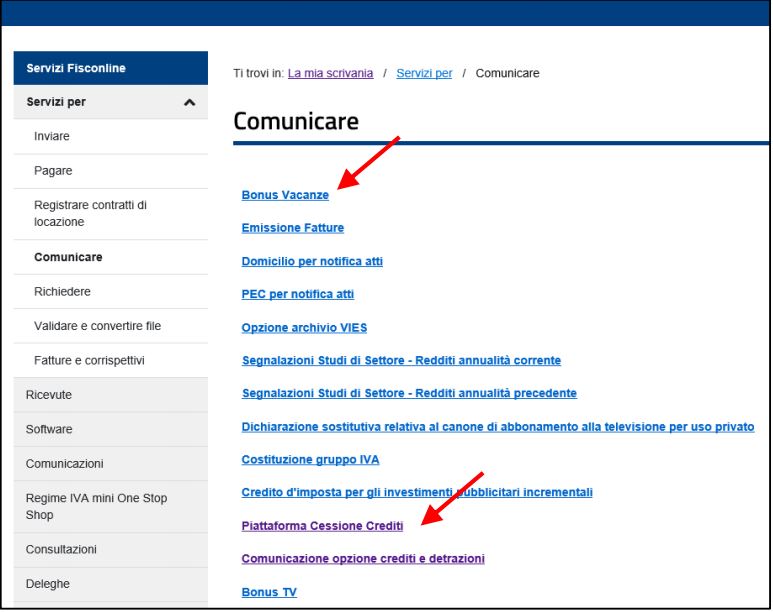Open Validare e convertire file
The height and width of the screenshot is (612, 773).
tap(110, 326)
